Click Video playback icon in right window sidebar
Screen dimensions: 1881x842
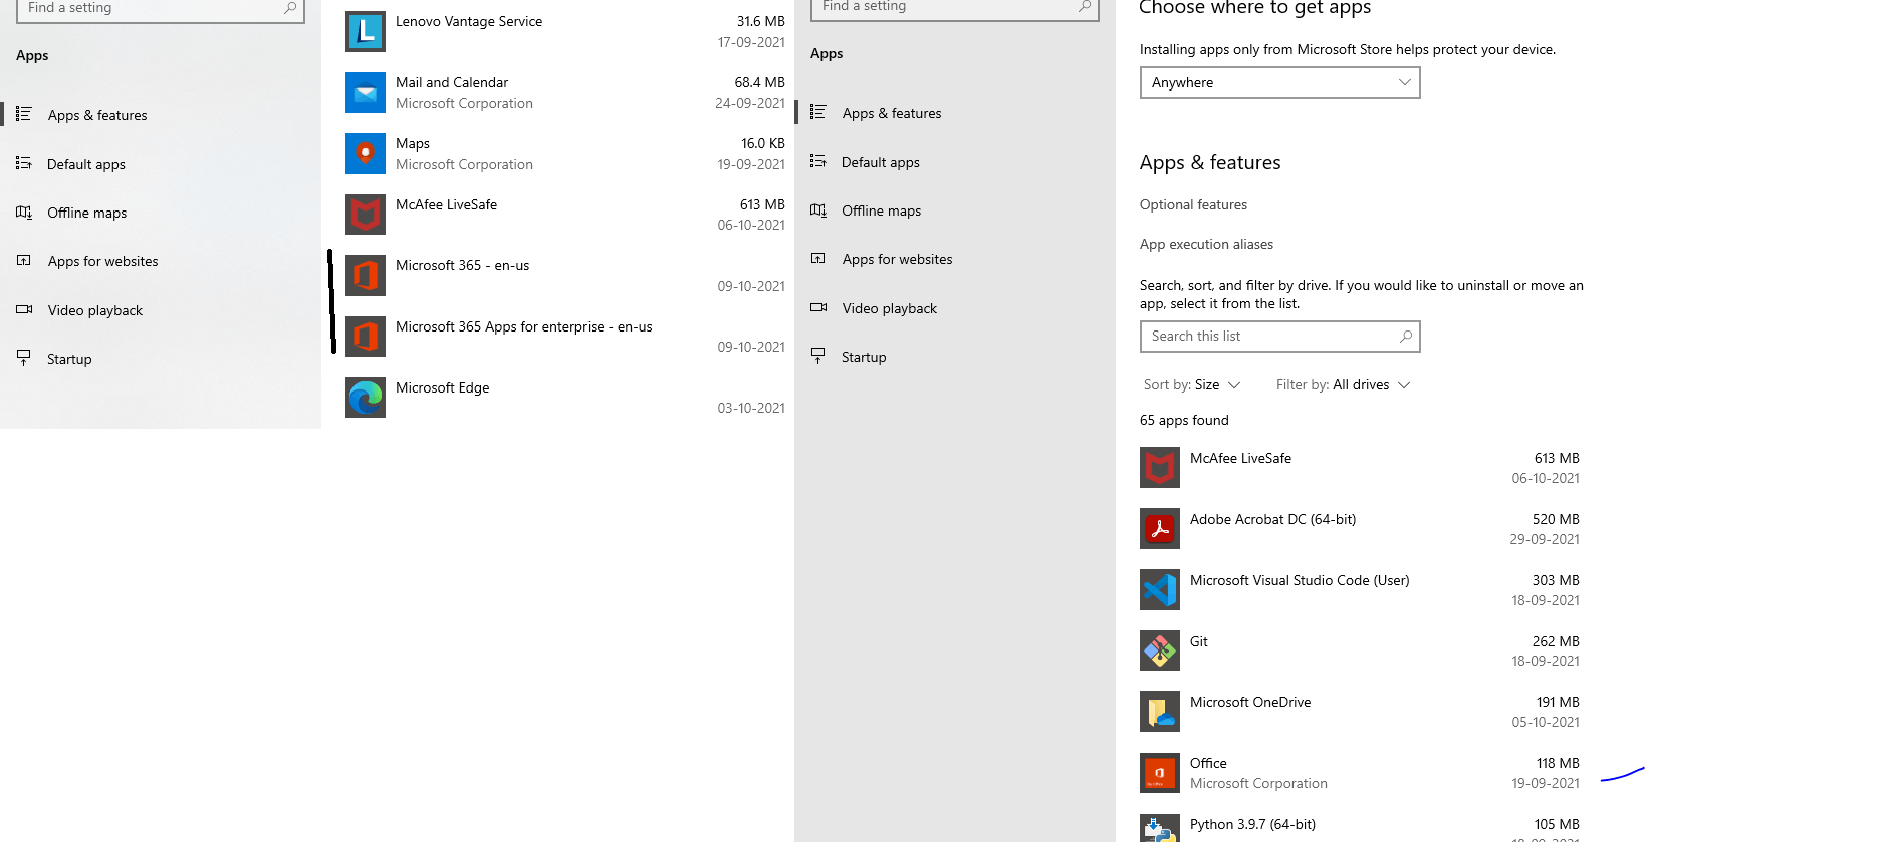[x=818, y=307]
